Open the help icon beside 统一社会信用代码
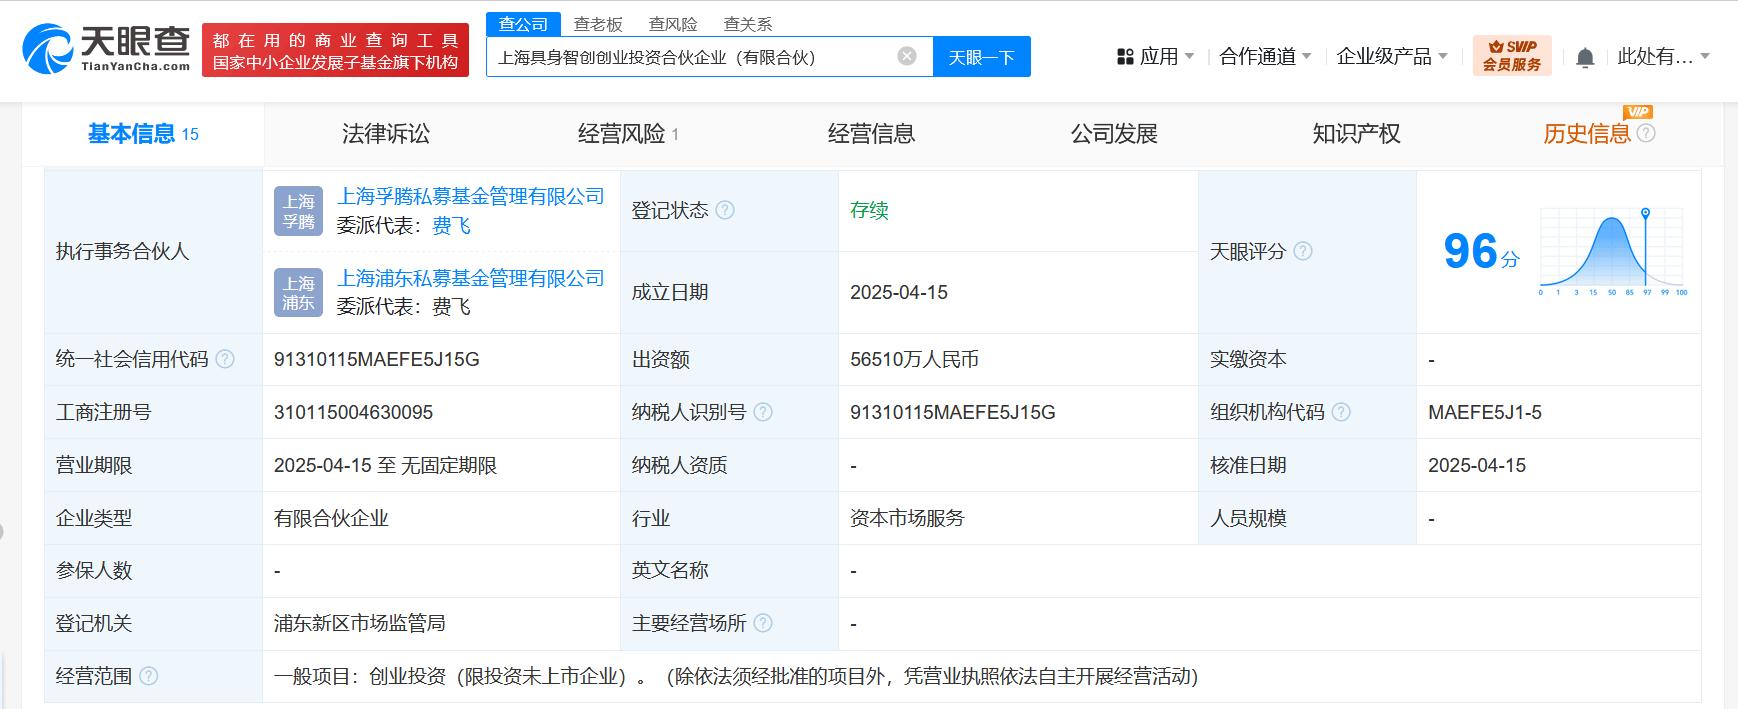This screenshot has width=1738, height=709. (225, 359)
